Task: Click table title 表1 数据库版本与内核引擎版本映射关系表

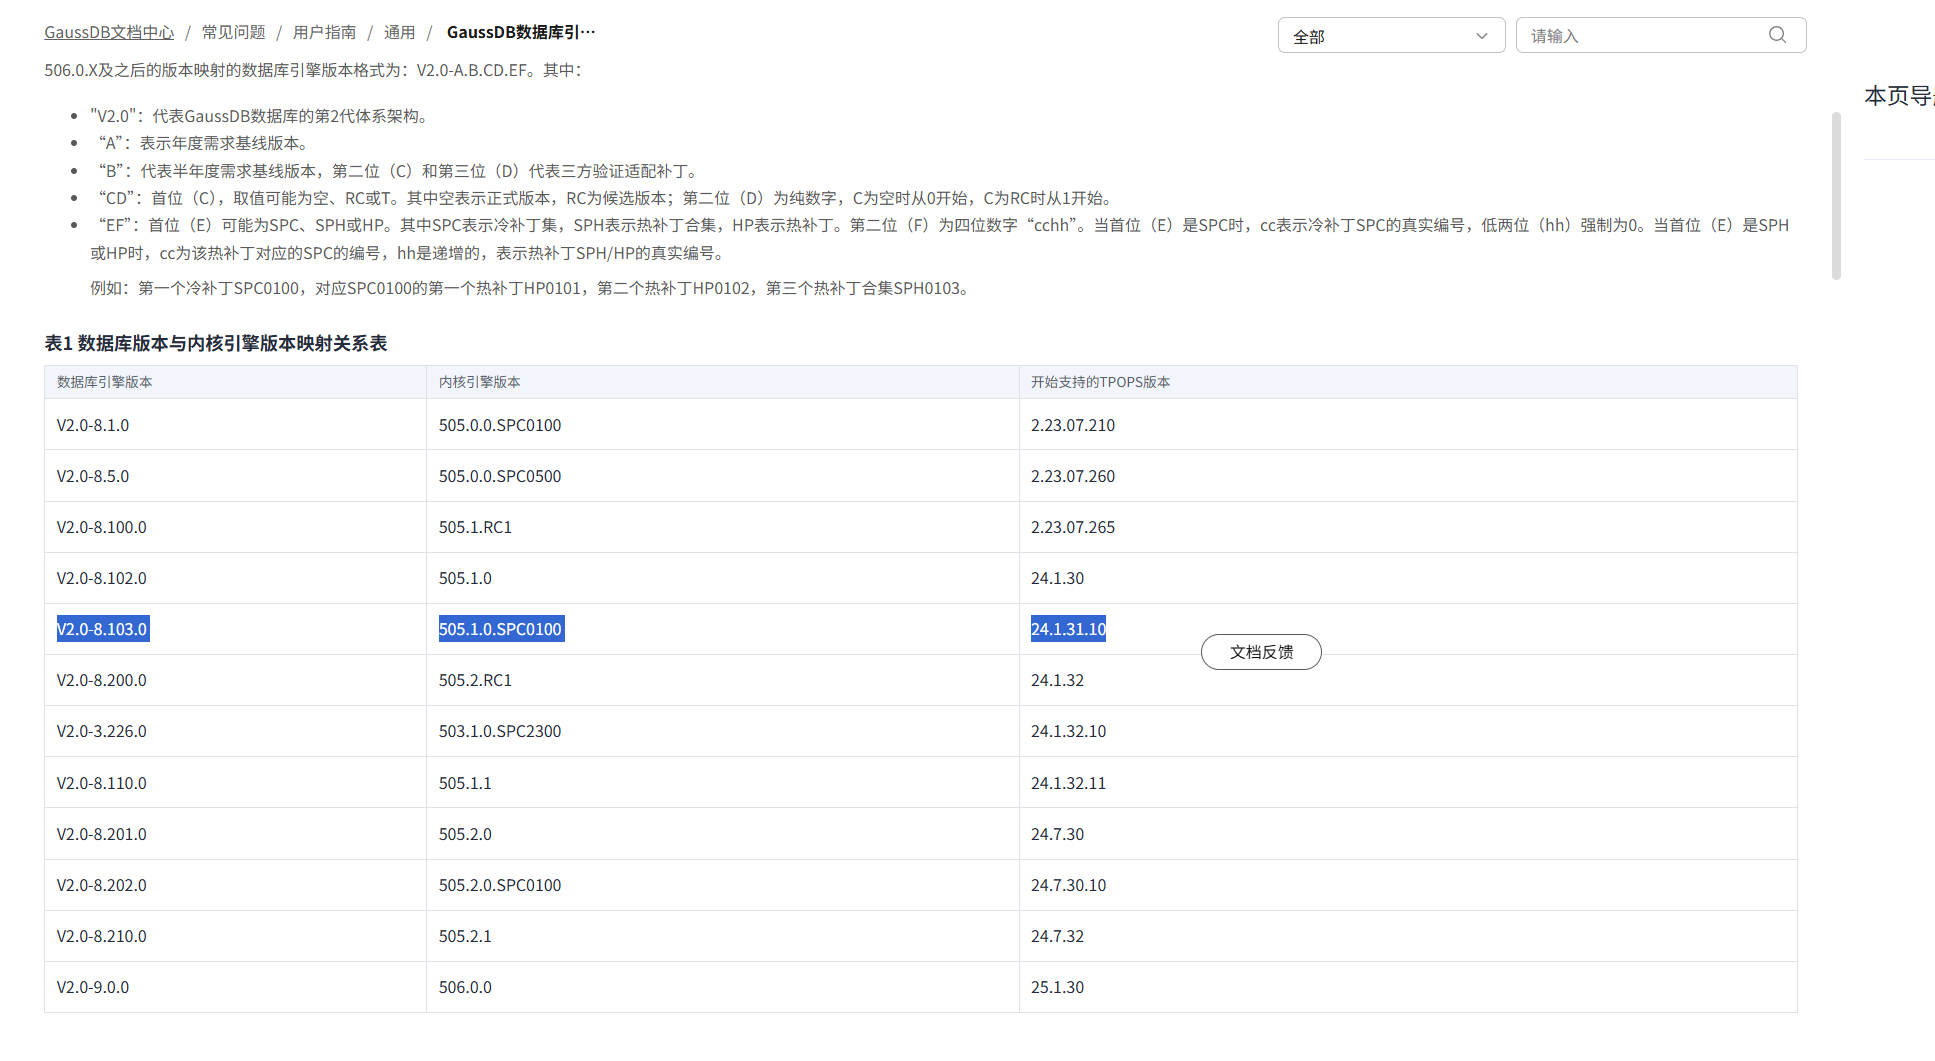Action: [x=216, y=343]
